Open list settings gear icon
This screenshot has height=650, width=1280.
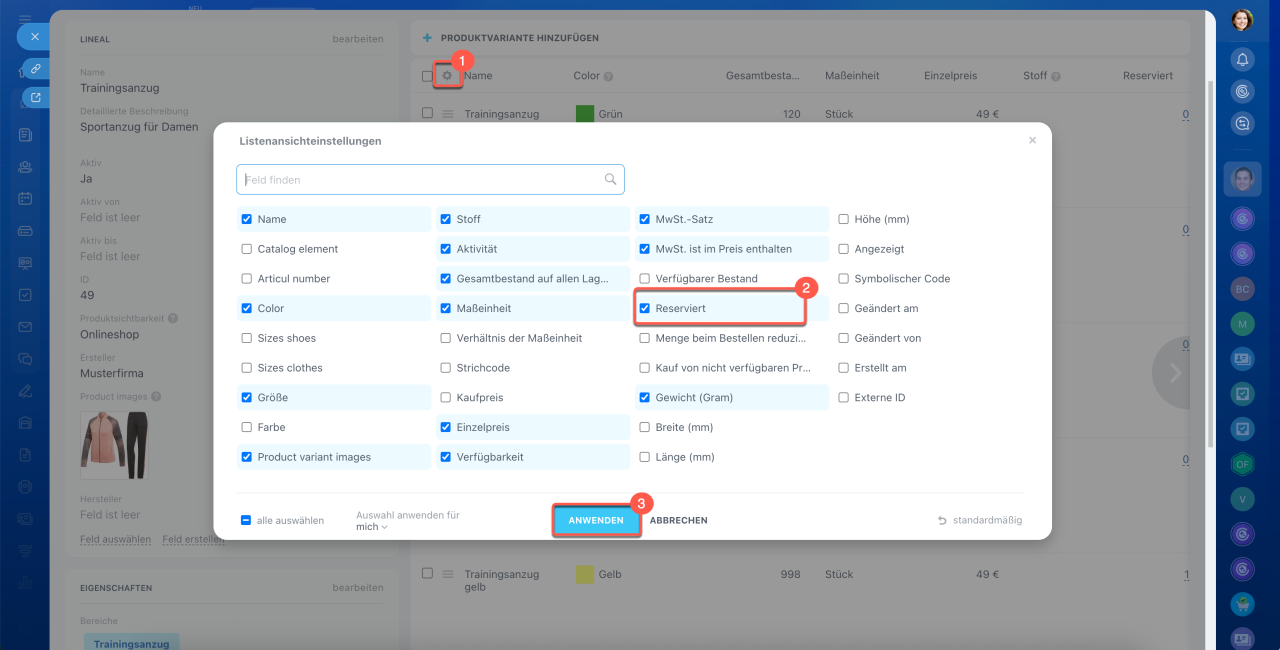[x=447, y=76]
